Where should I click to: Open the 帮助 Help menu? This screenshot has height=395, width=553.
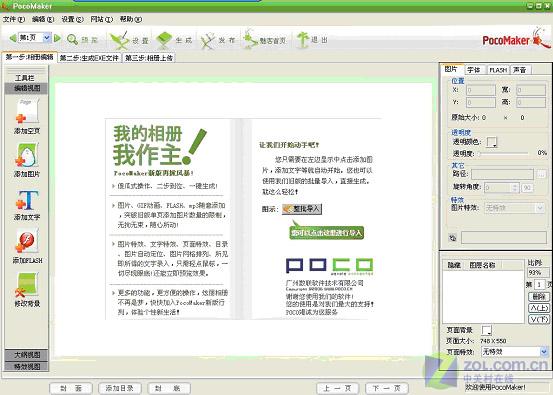tap(130, 19)
